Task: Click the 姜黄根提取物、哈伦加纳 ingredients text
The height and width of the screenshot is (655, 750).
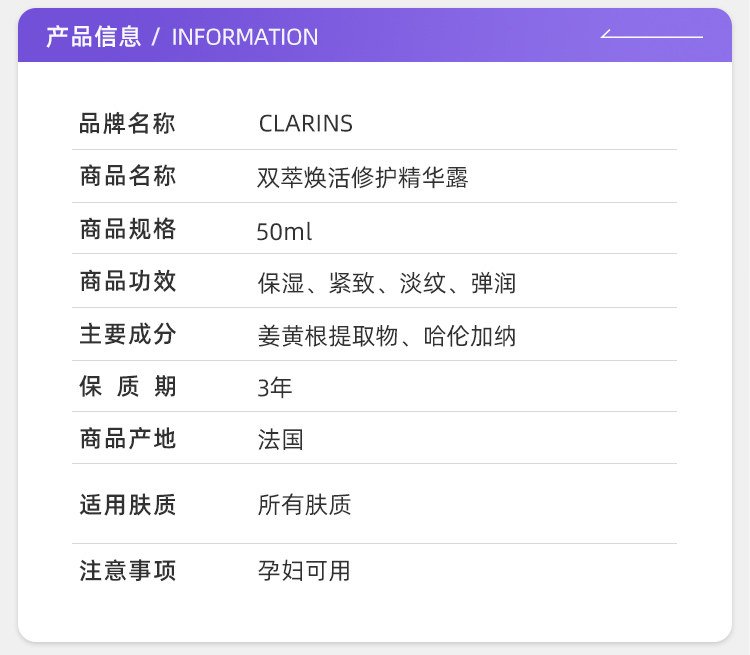Action: (386, 335)
